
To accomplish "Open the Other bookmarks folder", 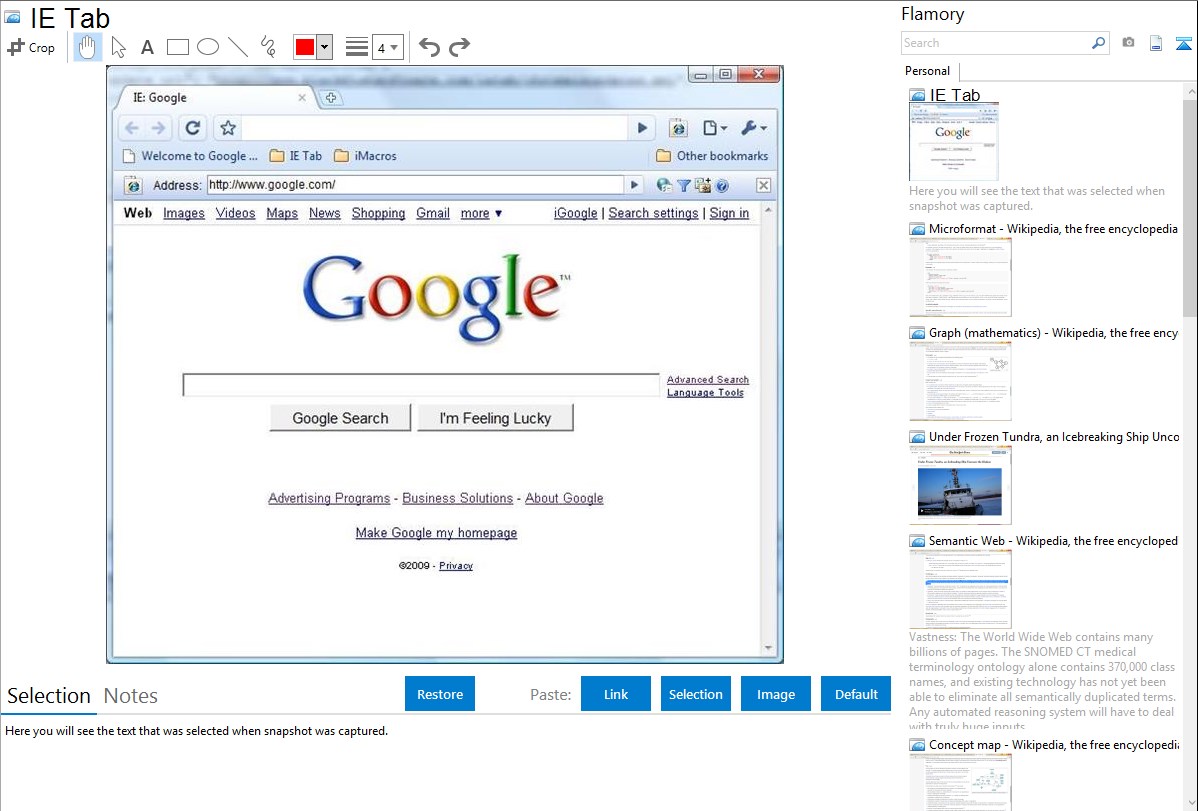I will pyautogui.click(x=712, y=156).
